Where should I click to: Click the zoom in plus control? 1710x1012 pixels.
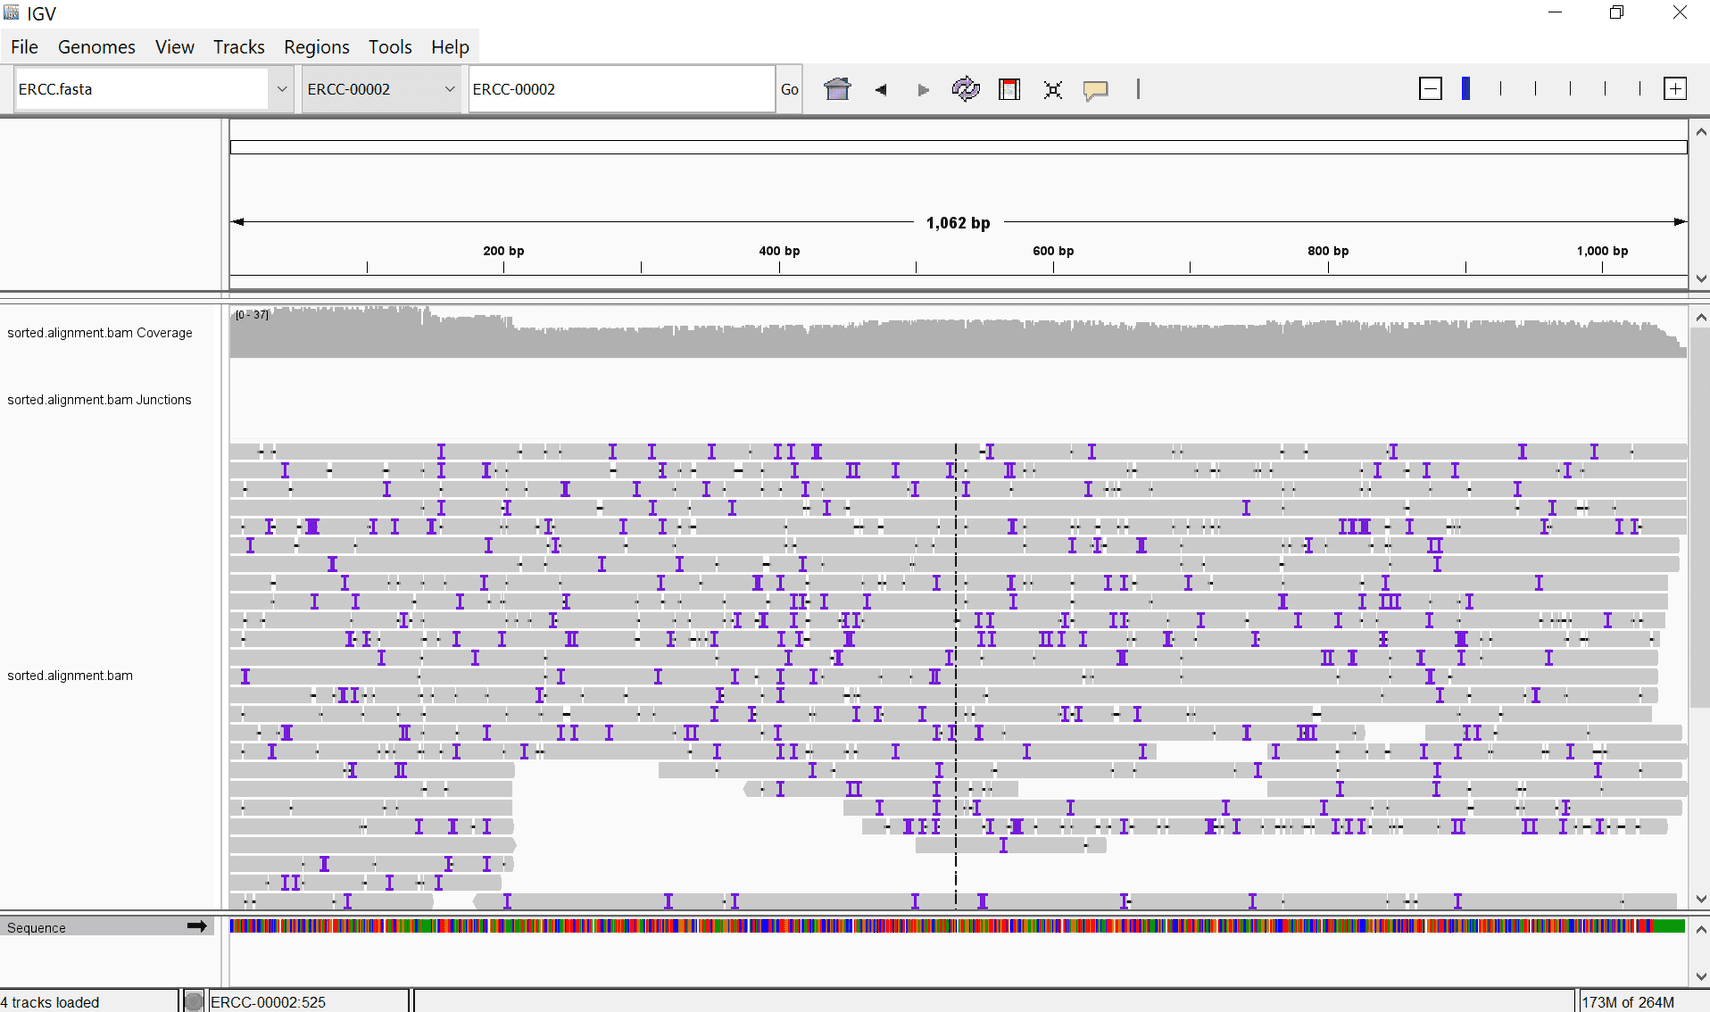1675,88
